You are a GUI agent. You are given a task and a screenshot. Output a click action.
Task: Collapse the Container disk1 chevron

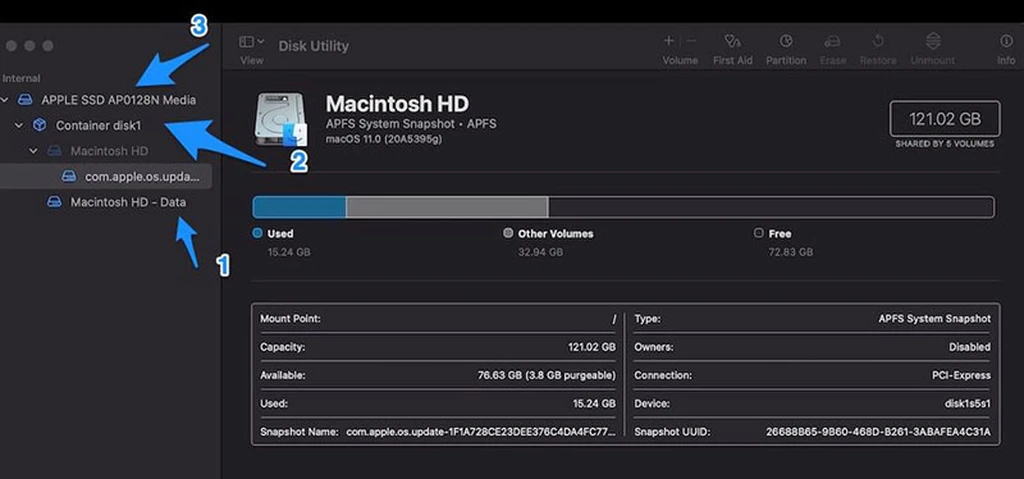coord(18,125)
